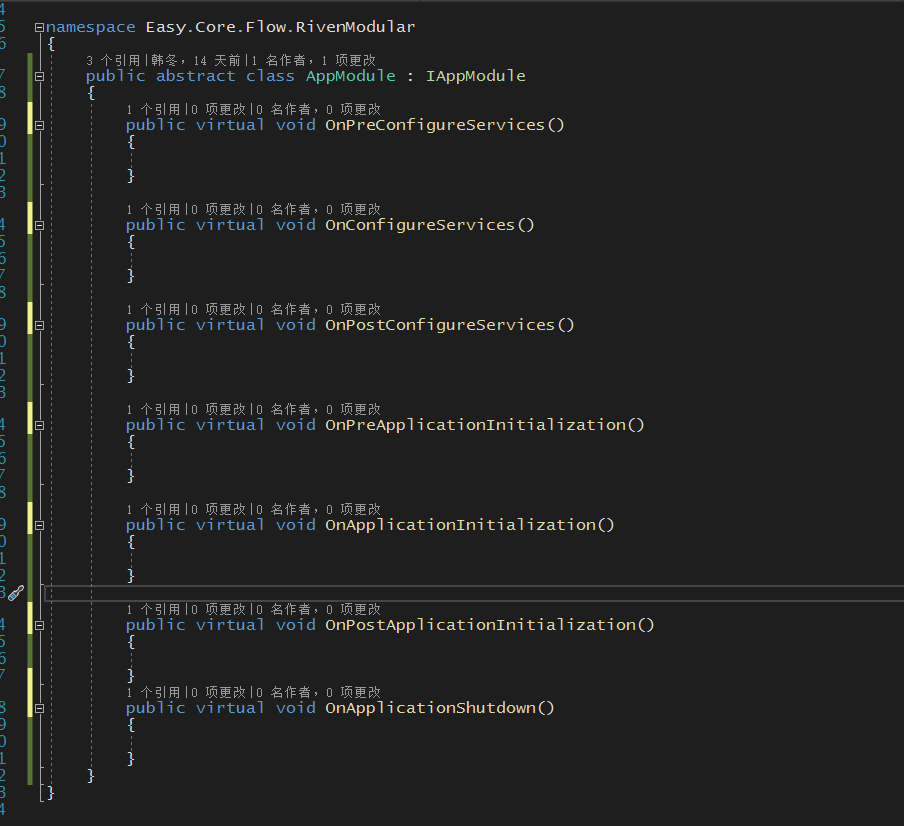This screenshot has width=904, height=826.
Task: Open CodeLens references above OnPreApplicationInitialization
Action: point(153,409)
